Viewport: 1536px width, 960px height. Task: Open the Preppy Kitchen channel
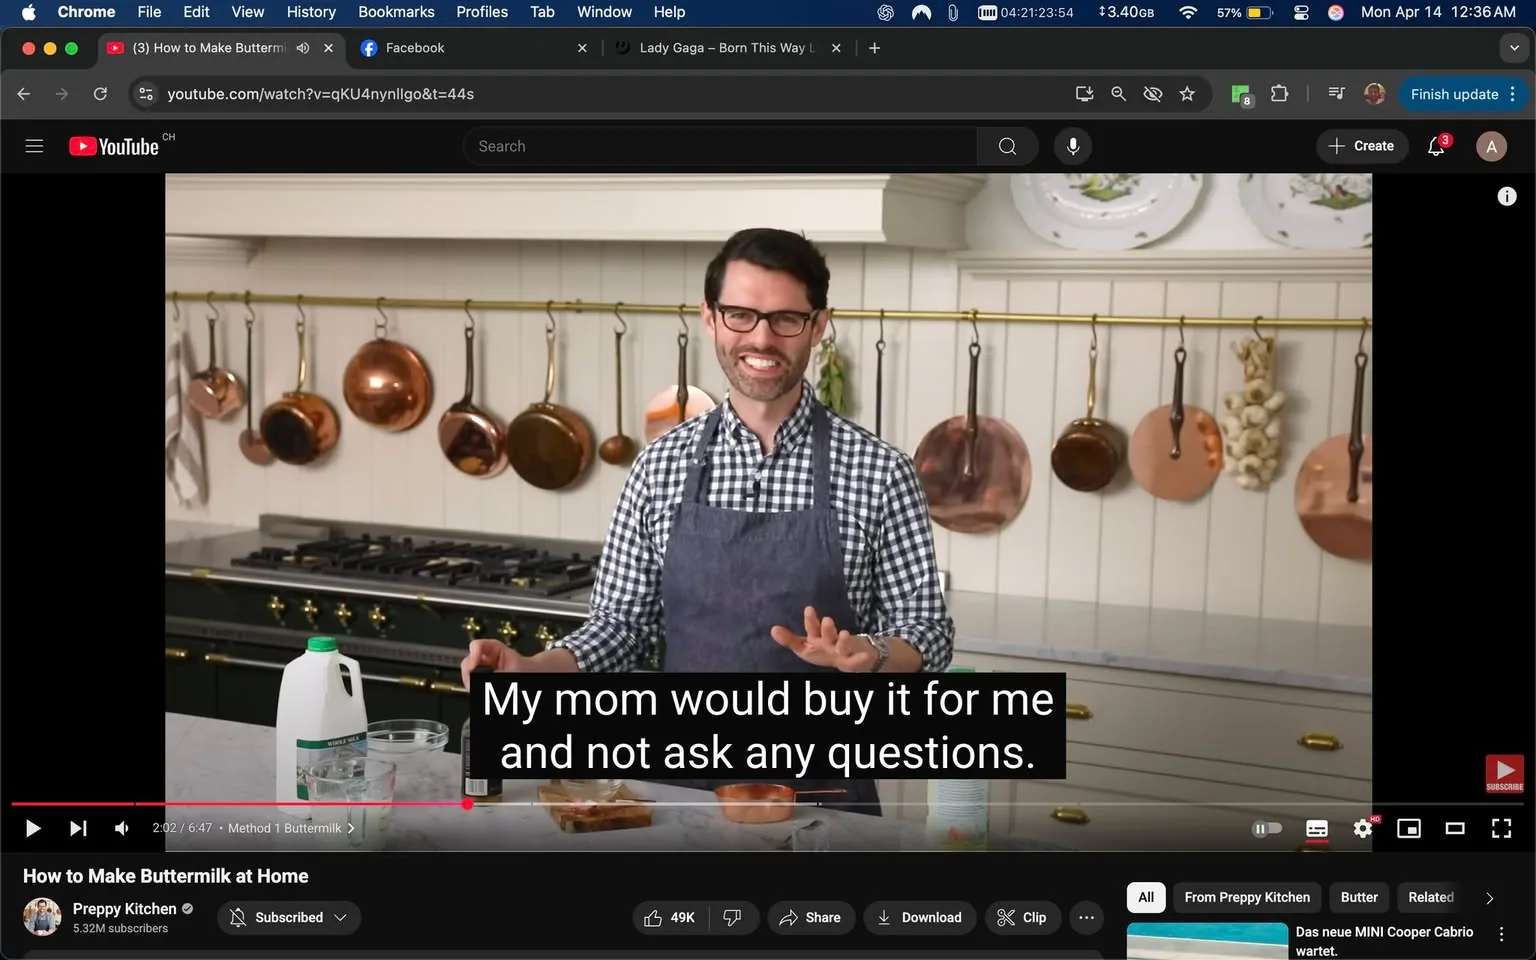pyautogui.click(x=126, y=908)
